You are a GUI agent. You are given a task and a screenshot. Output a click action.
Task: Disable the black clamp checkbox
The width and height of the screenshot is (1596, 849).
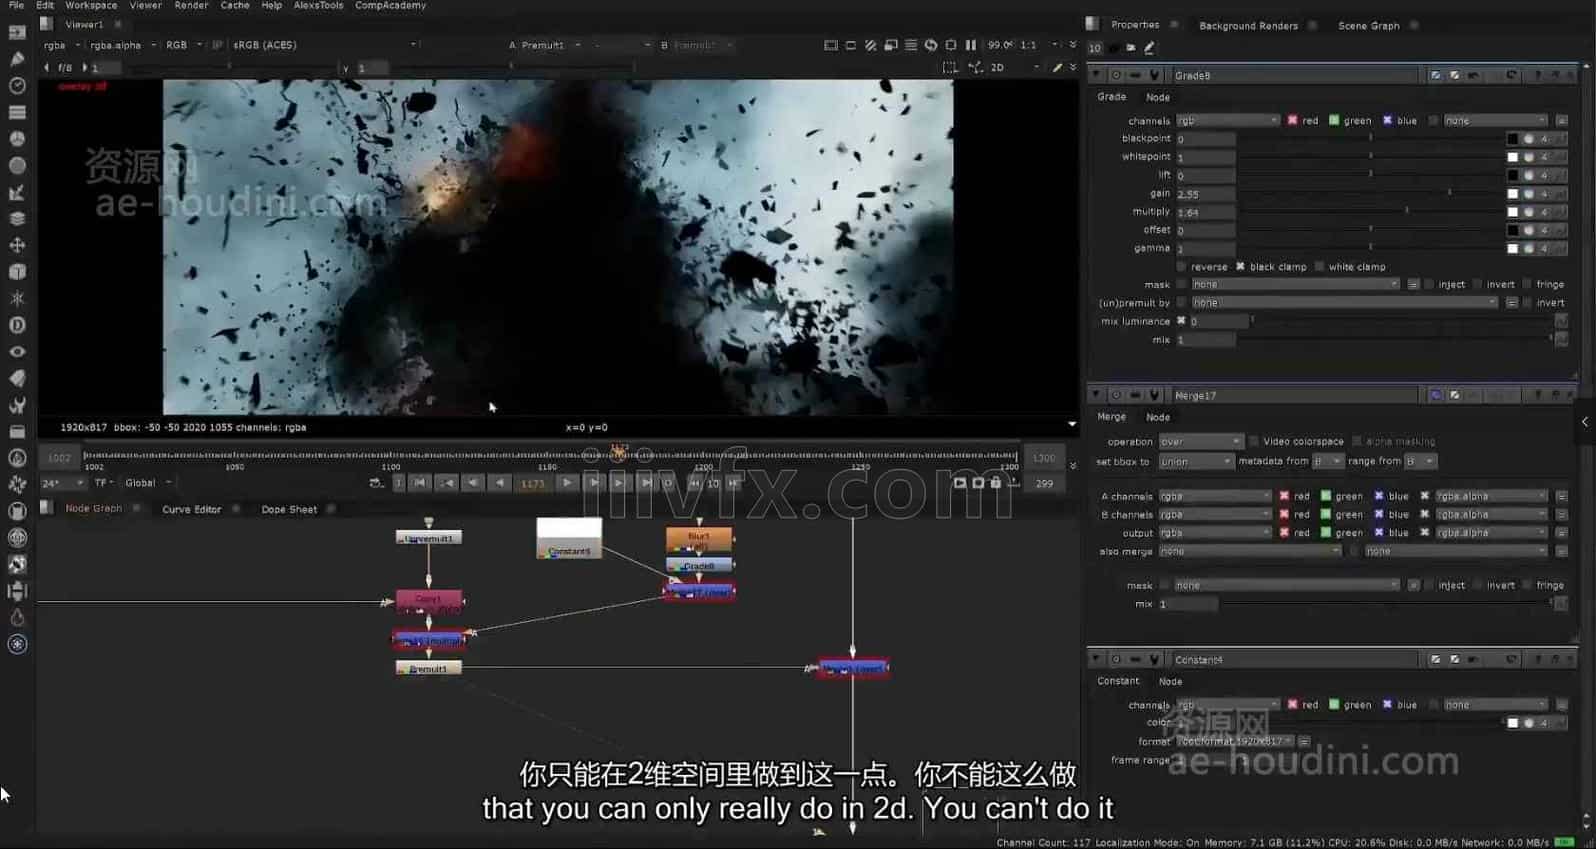1240,267
